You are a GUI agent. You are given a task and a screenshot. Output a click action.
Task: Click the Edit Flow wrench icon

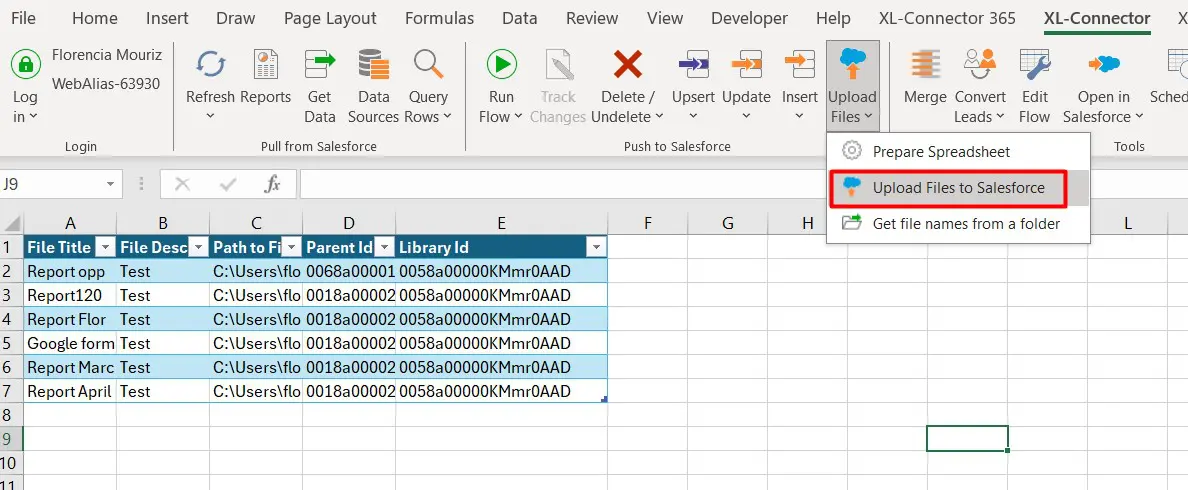point(1034,64)
